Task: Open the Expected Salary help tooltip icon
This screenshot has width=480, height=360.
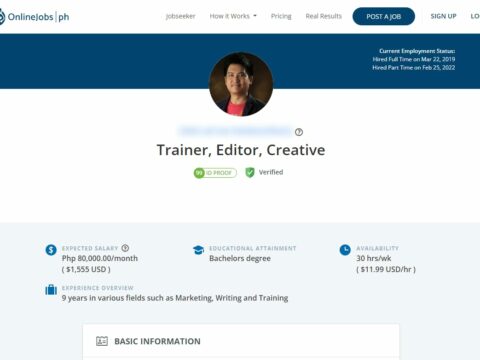Action: click(x=125, y=248)
